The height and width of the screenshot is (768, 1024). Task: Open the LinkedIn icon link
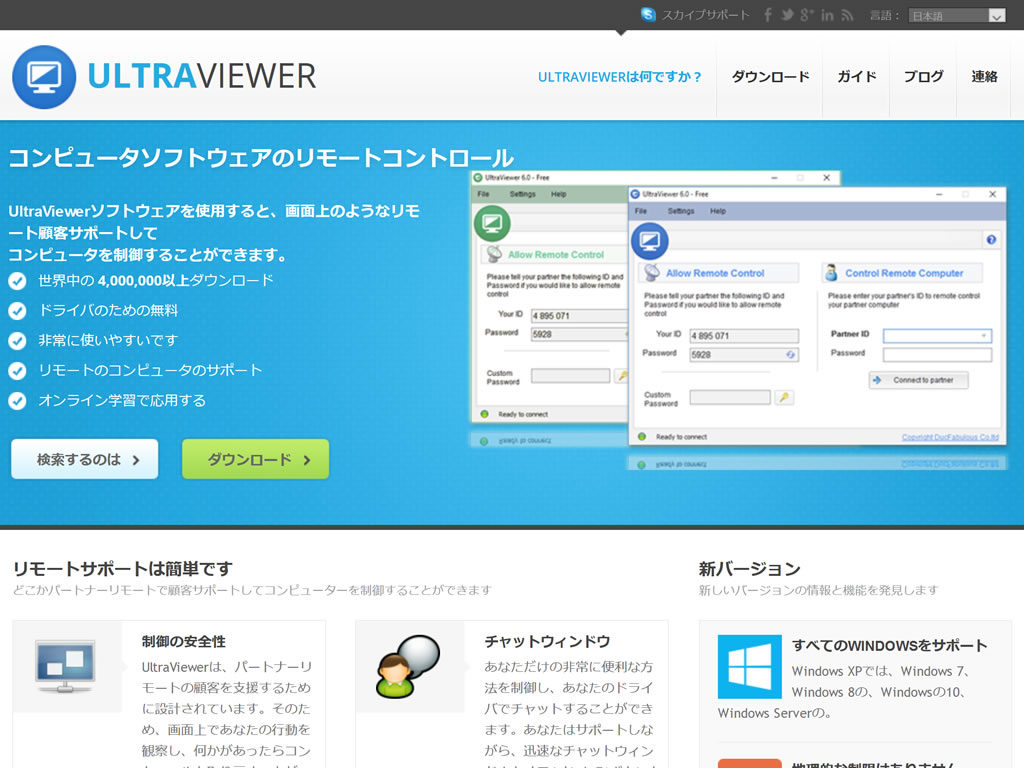[827, 15]
